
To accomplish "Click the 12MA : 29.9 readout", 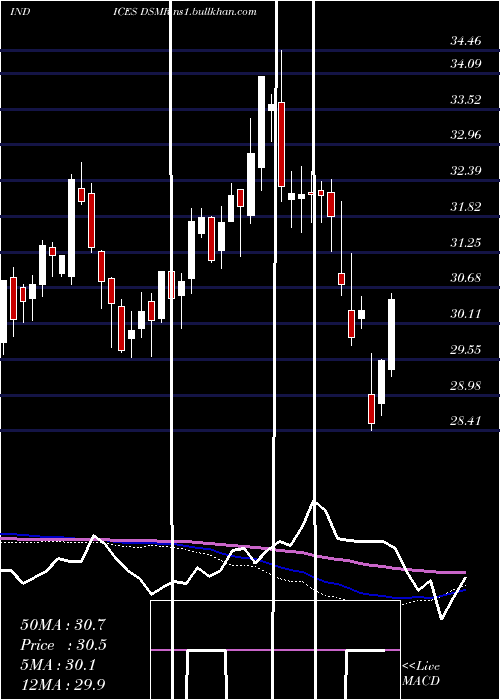I will pyautogui.click(x=63, y=684).
